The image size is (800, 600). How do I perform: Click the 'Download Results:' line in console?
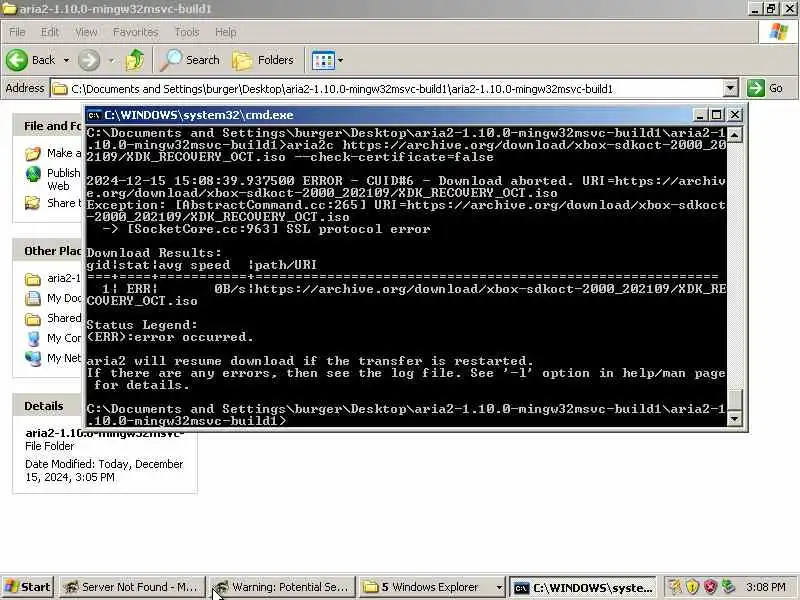(154, 253)
